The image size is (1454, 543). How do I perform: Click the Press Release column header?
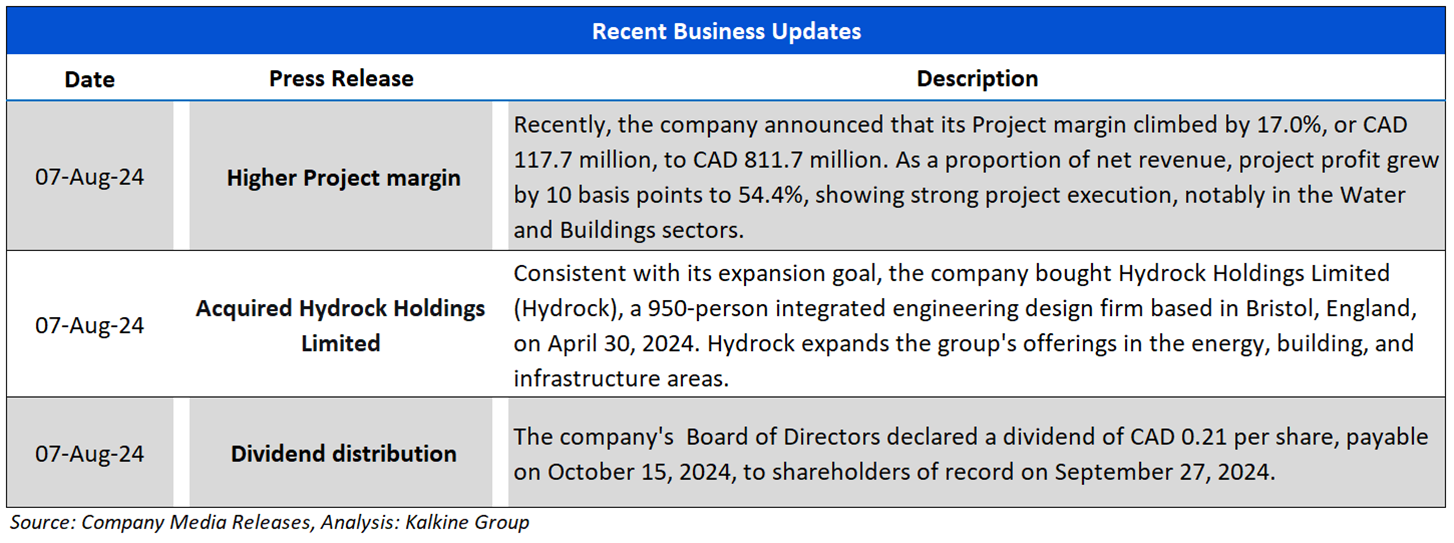(x=341, y=79)
